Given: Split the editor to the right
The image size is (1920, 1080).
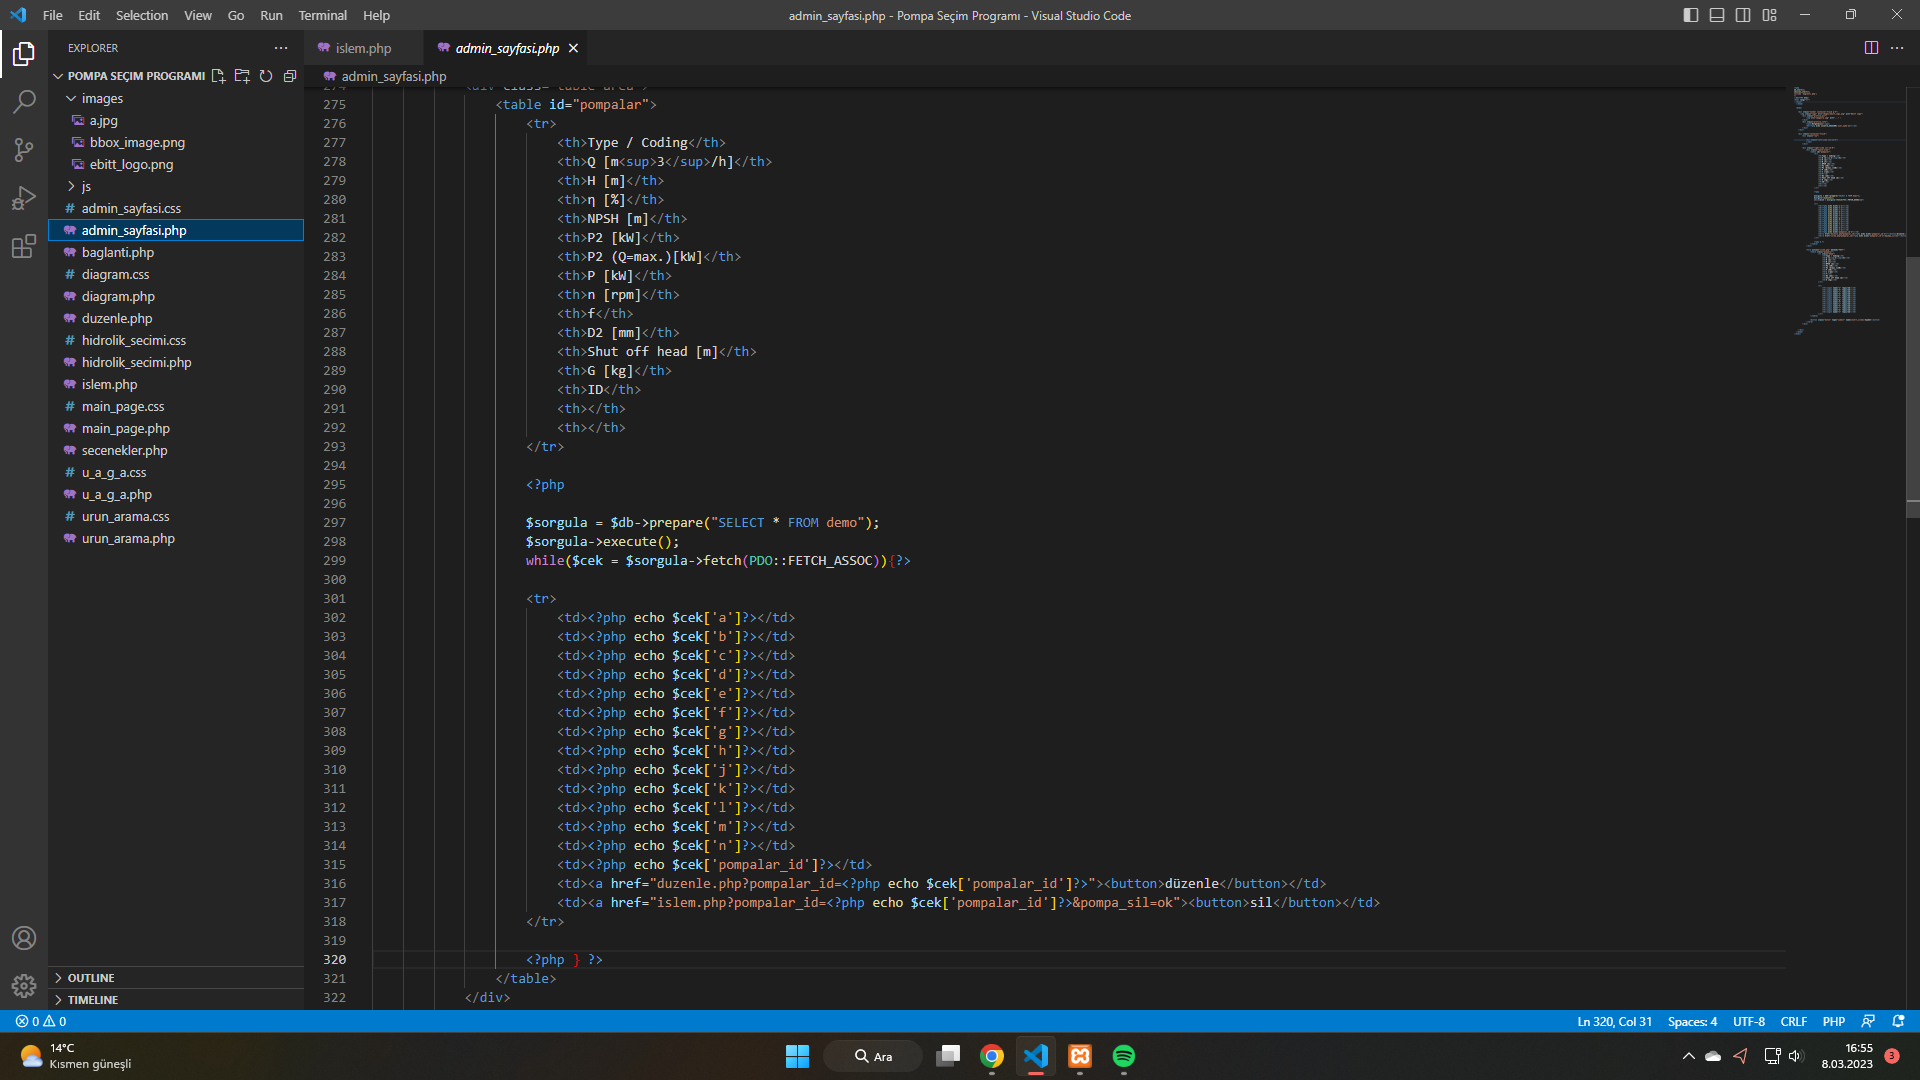Looking at the screenshot, I should coord(1871,48).
